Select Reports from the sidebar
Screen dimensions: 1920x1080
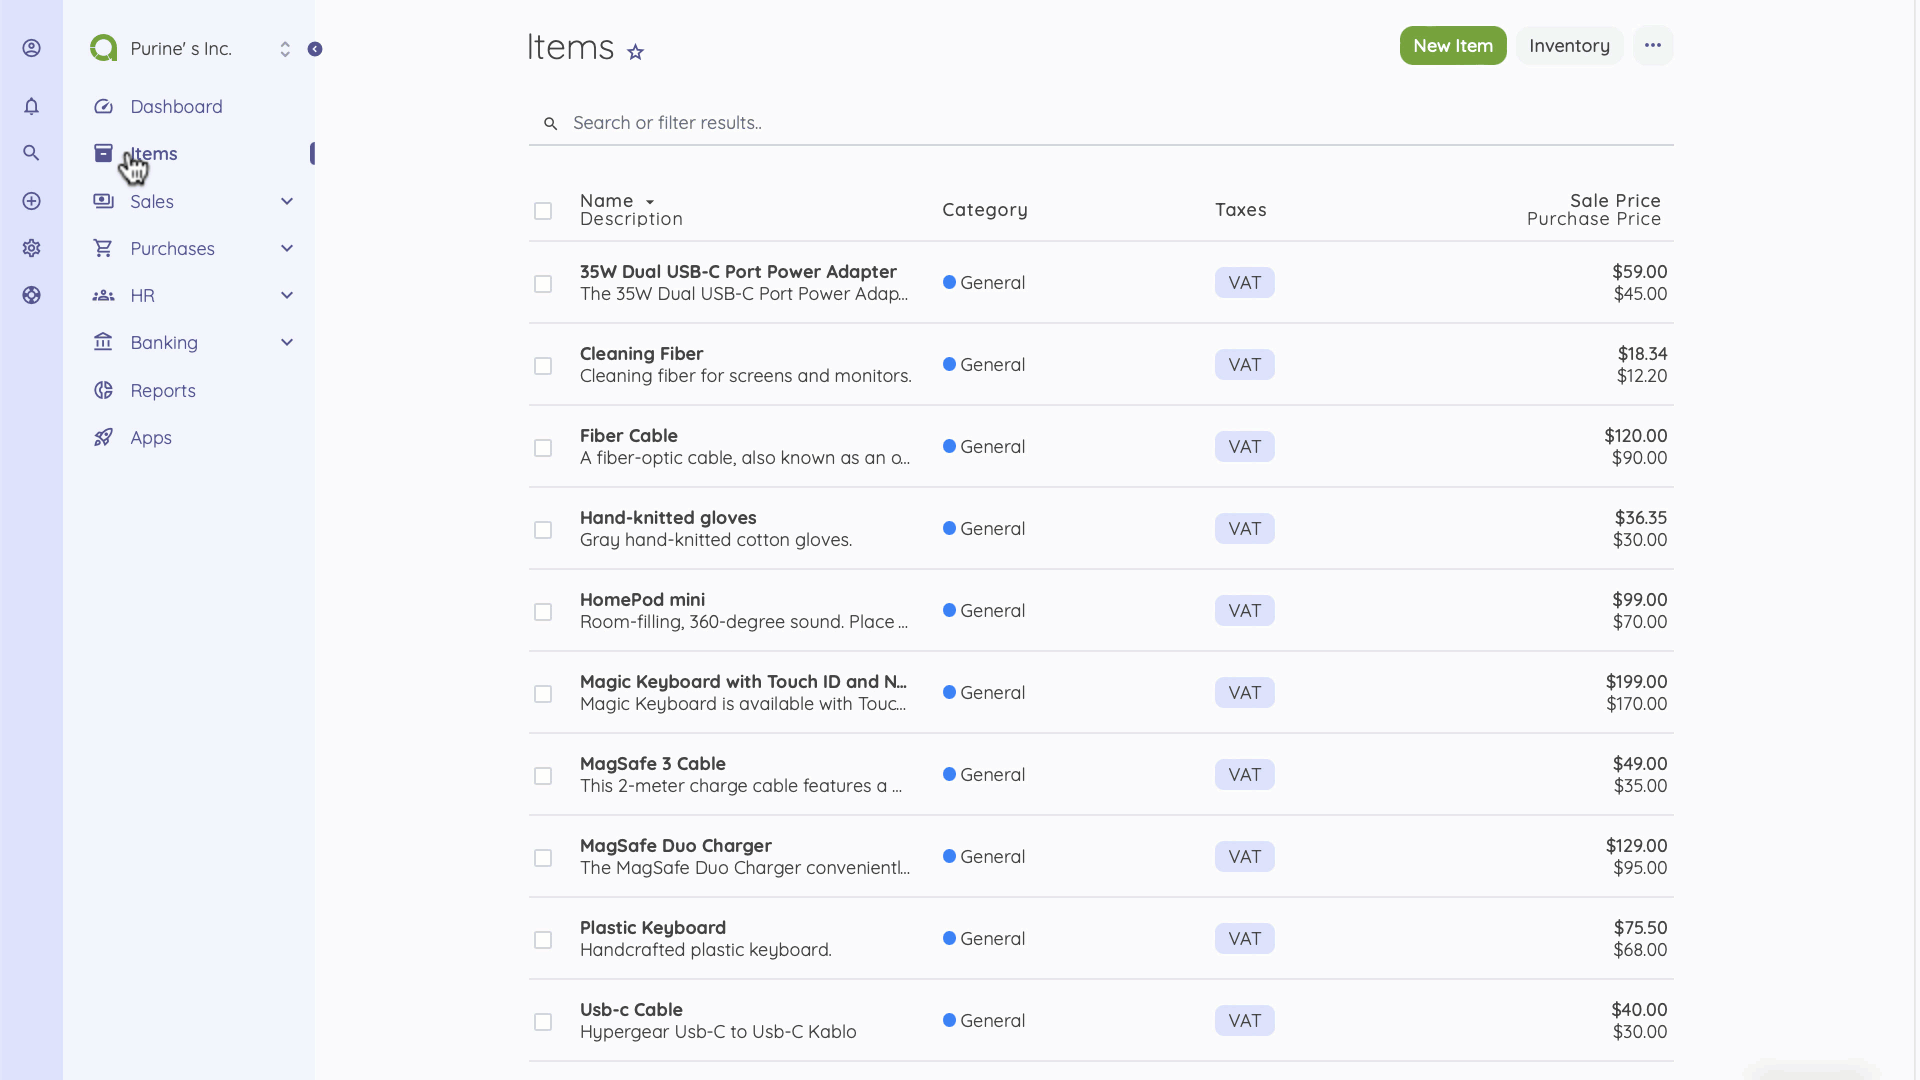[163, 390]
